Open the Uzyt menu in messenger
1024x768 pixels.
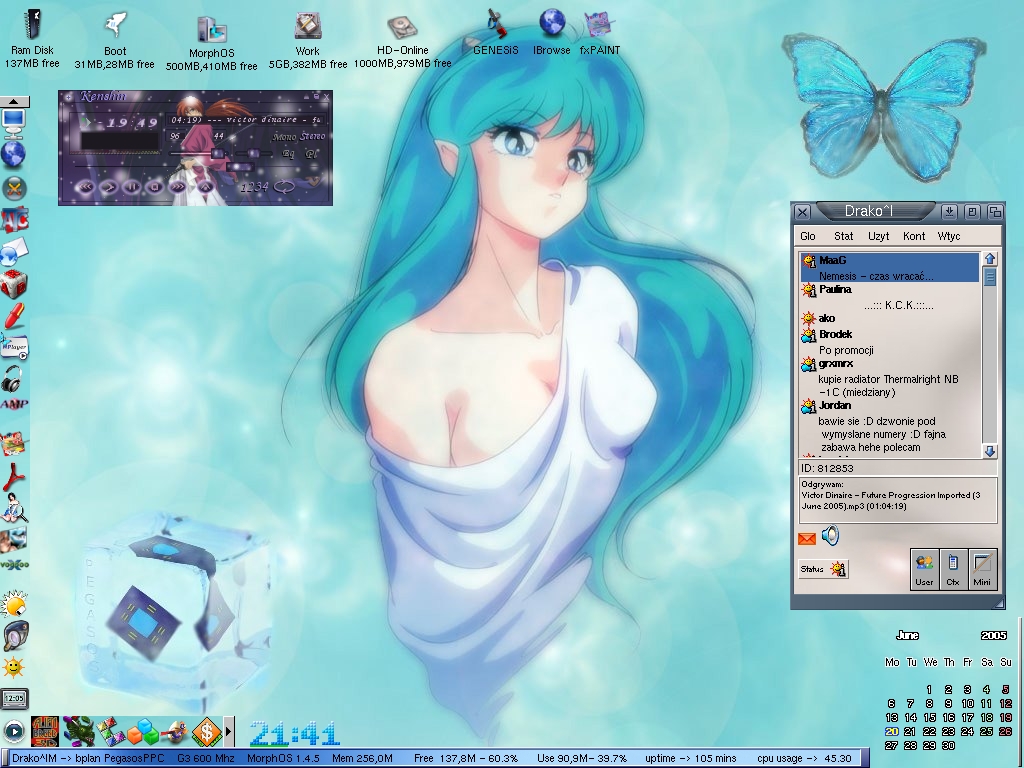click(x=878, y=236)
